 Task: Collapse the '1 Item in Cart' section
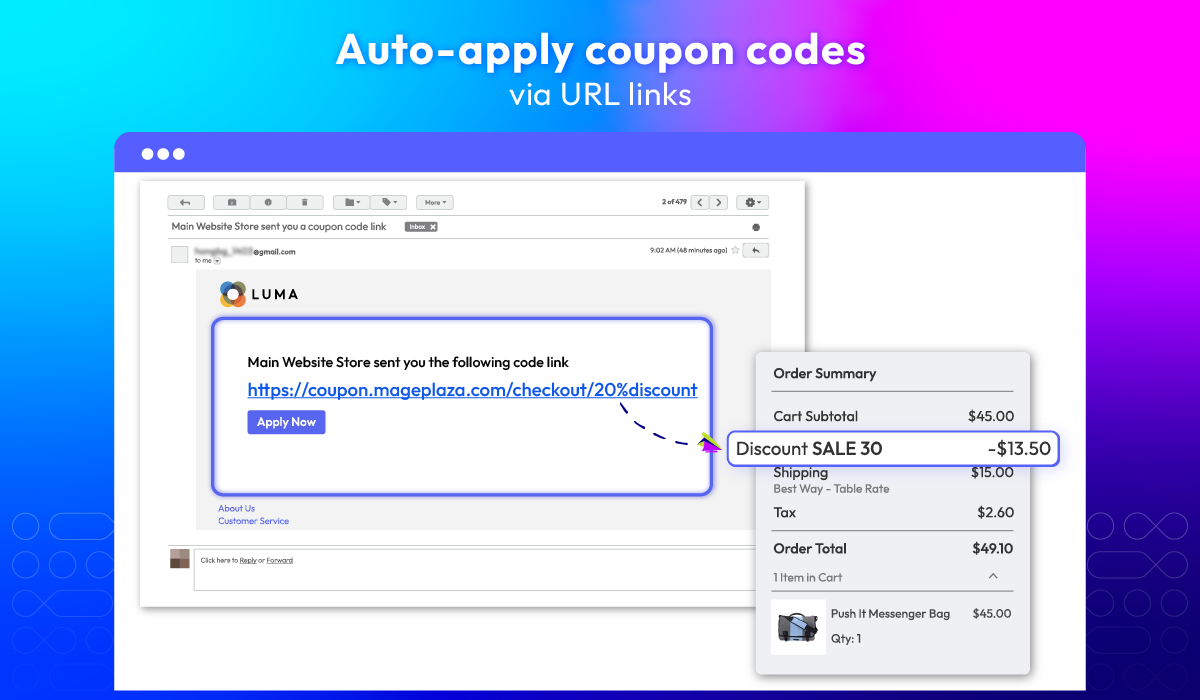[x=993, y=576]
